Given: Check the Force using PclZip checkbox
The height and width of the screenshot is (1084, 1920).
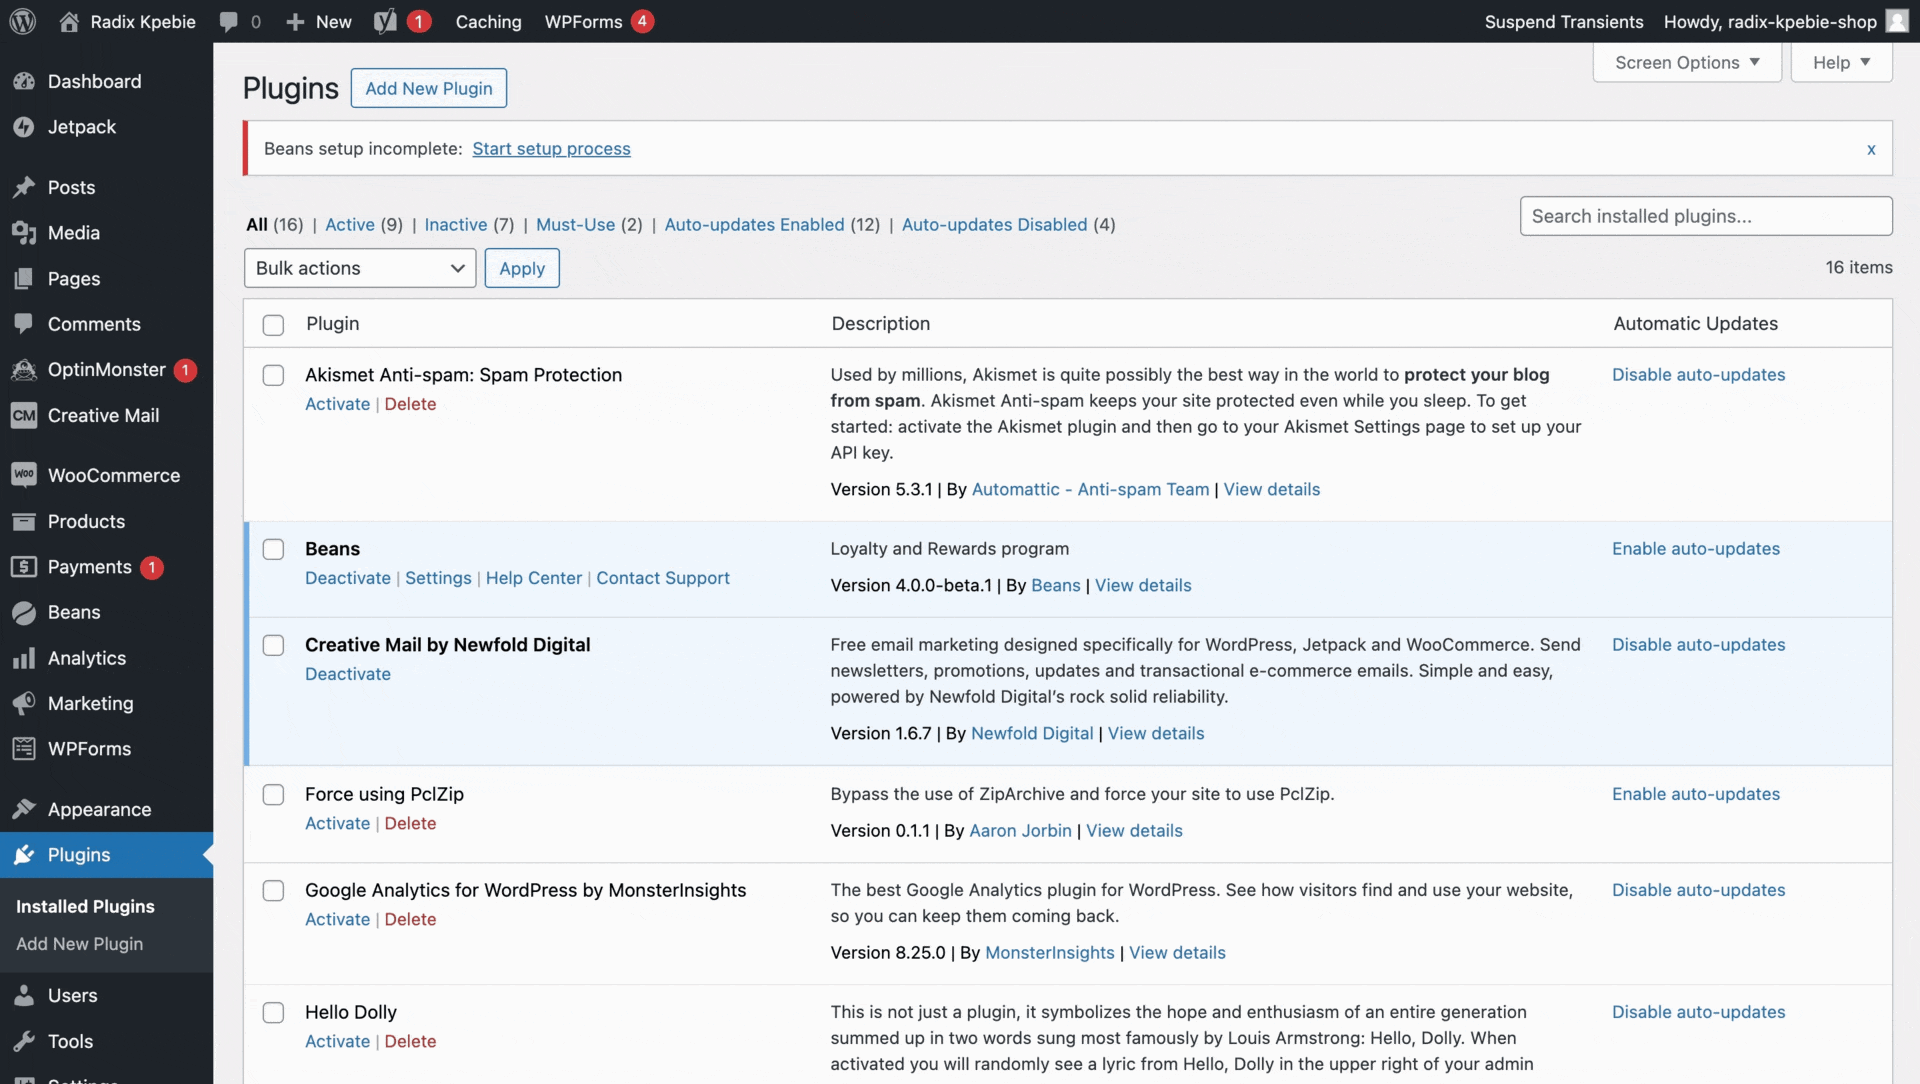Looking at the screenshot, I should pyautogui.click(x=273, y=794).
